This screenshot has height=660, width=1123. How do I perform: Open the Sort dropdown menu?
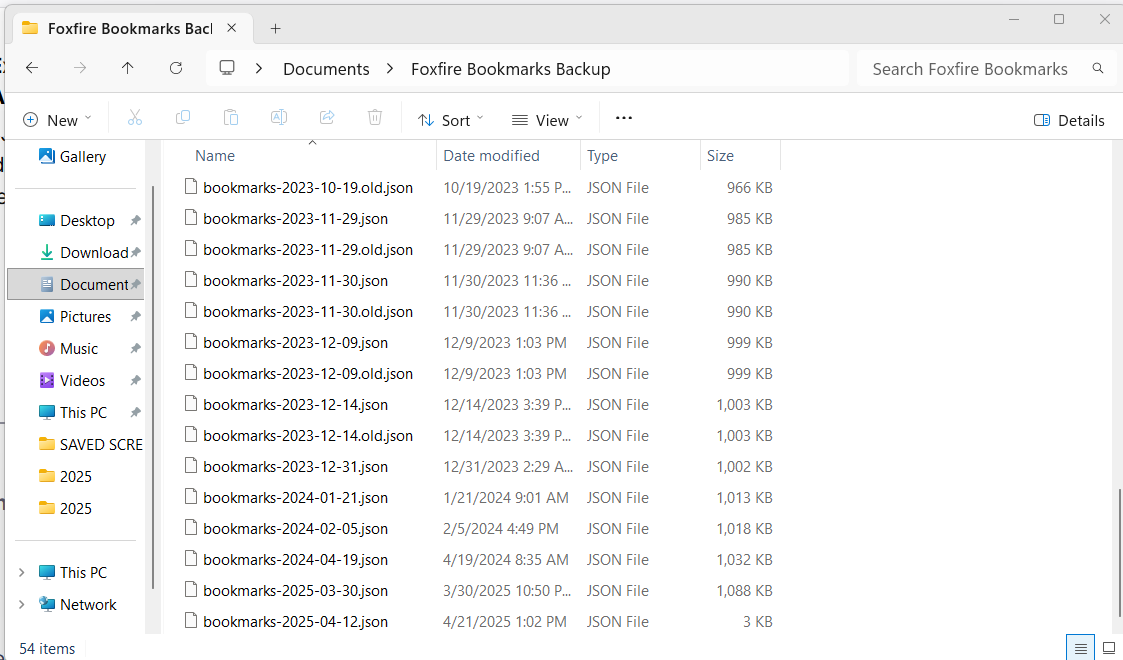(x=451, y=120)
